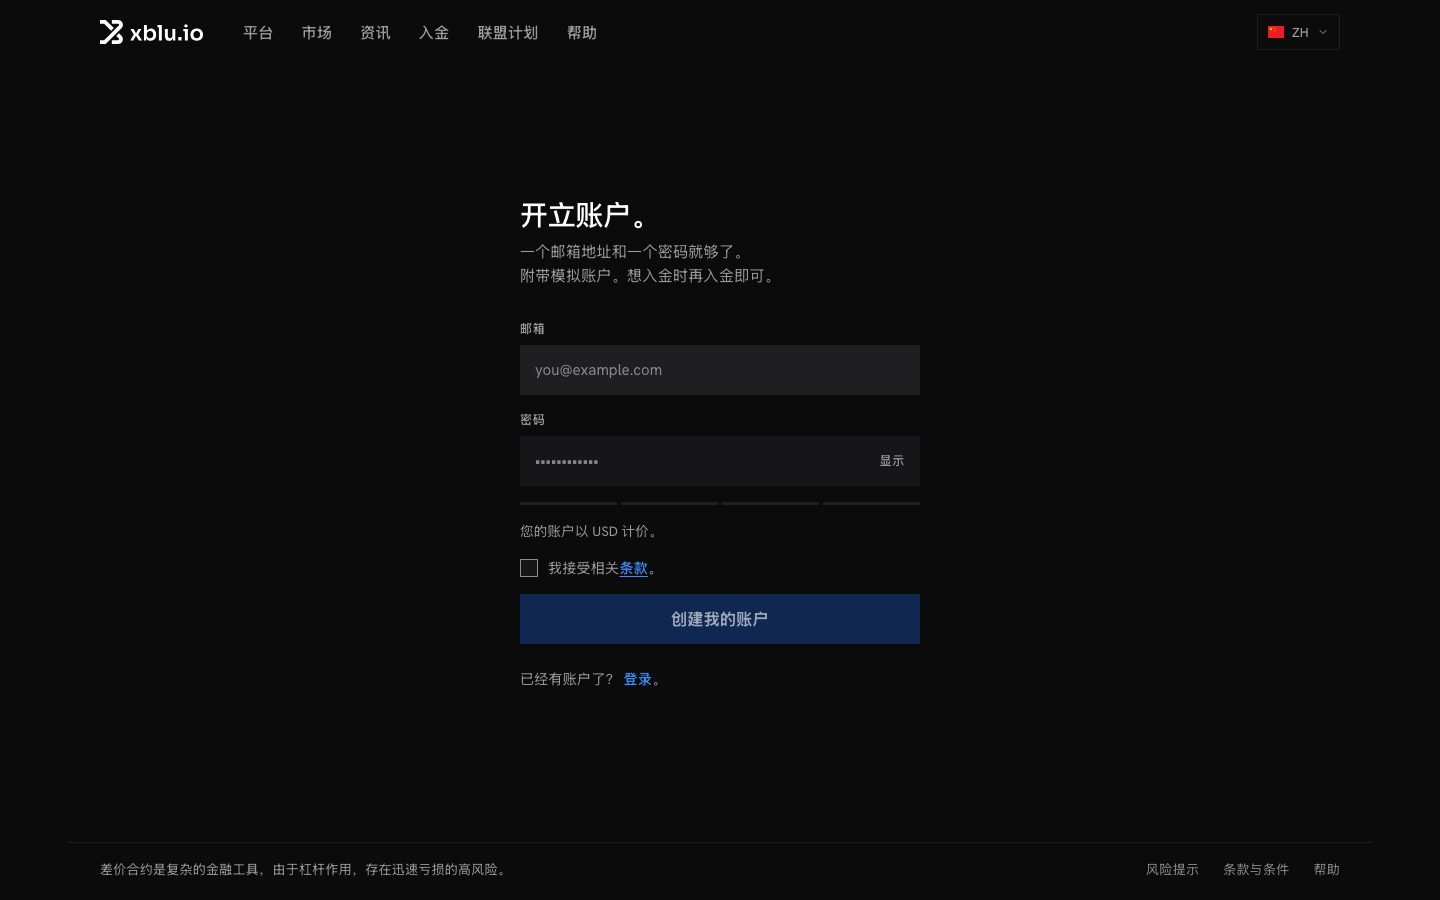
Task: Open 风险提示 in the footer
Action: click(x=1172, y=870)
